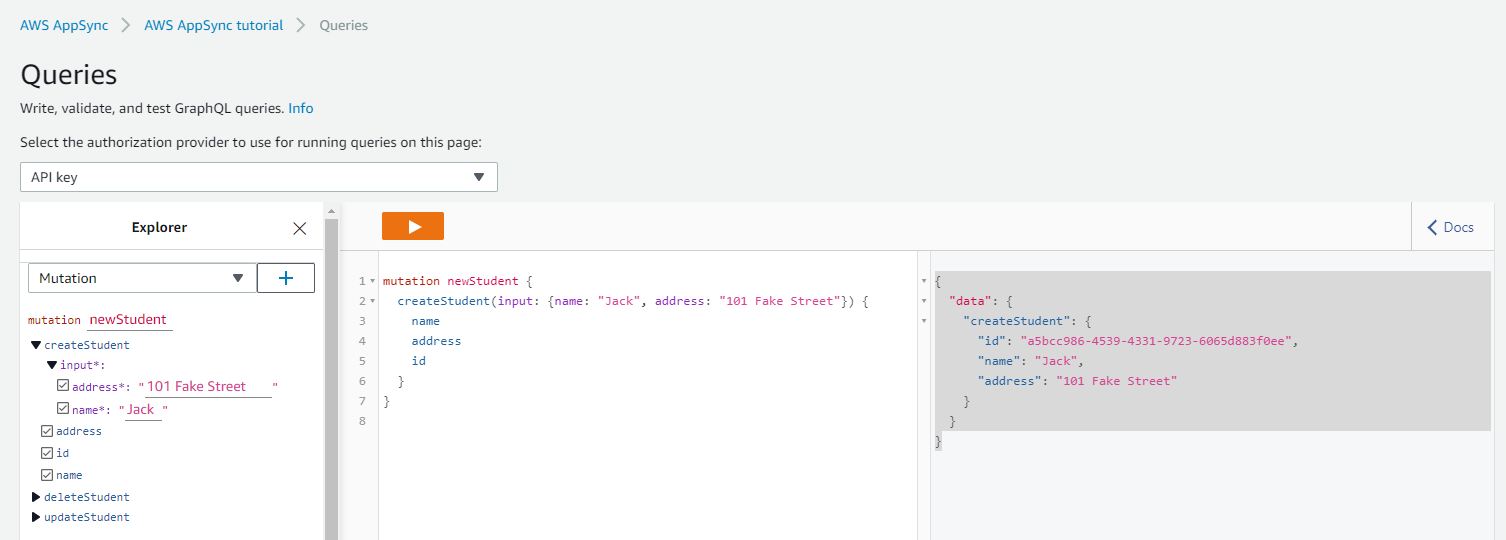
Task: Edit the Jack name value field
Action: (x=143, y=410)
